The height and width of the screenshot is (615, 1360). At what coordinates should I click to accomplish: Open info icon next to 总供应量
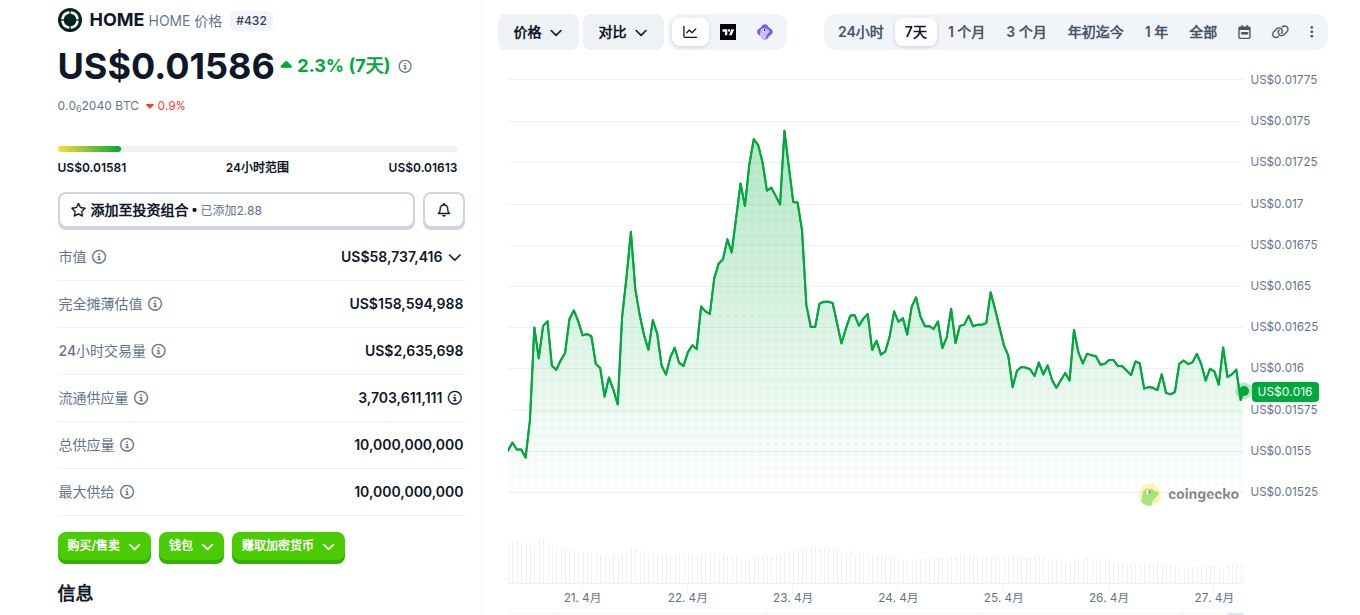point(127,445)
